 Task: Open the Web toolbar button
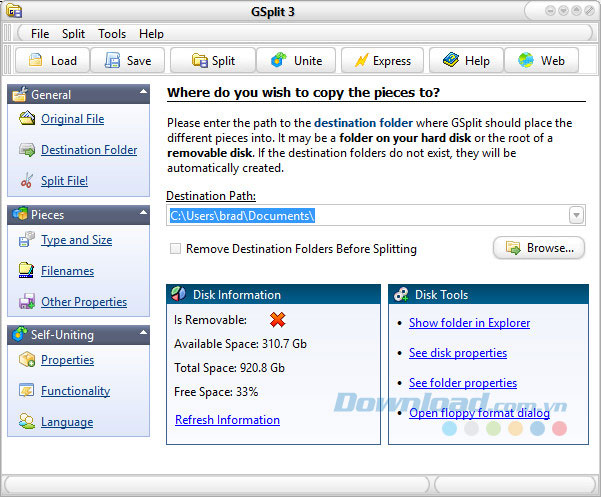click(x=541, y=61)
